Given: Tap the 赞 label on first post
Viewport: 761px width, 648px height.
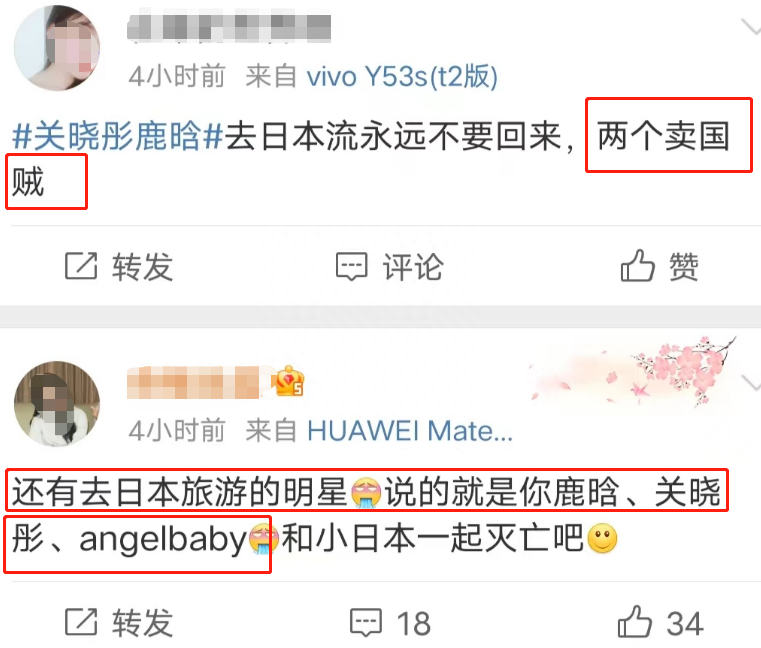Looking at the screenshot, I should pos(684,266).
